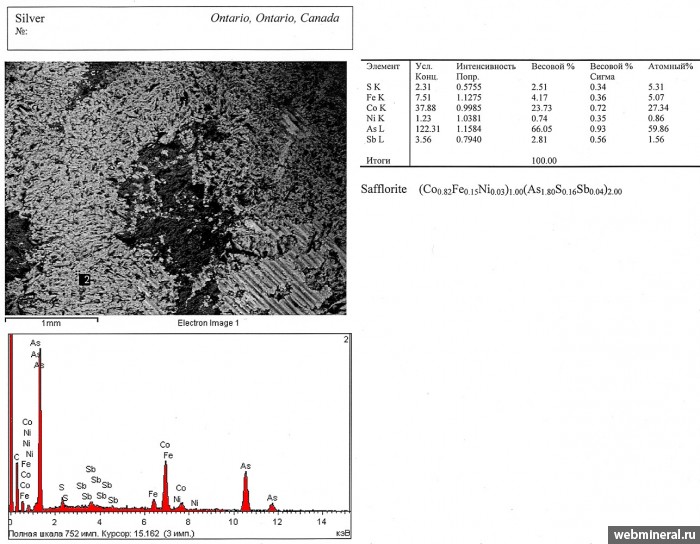This screenshot has width=700, height=544.
Task: Click the As peak label near 10.5 keV
Action: click(x=246, y=466)
